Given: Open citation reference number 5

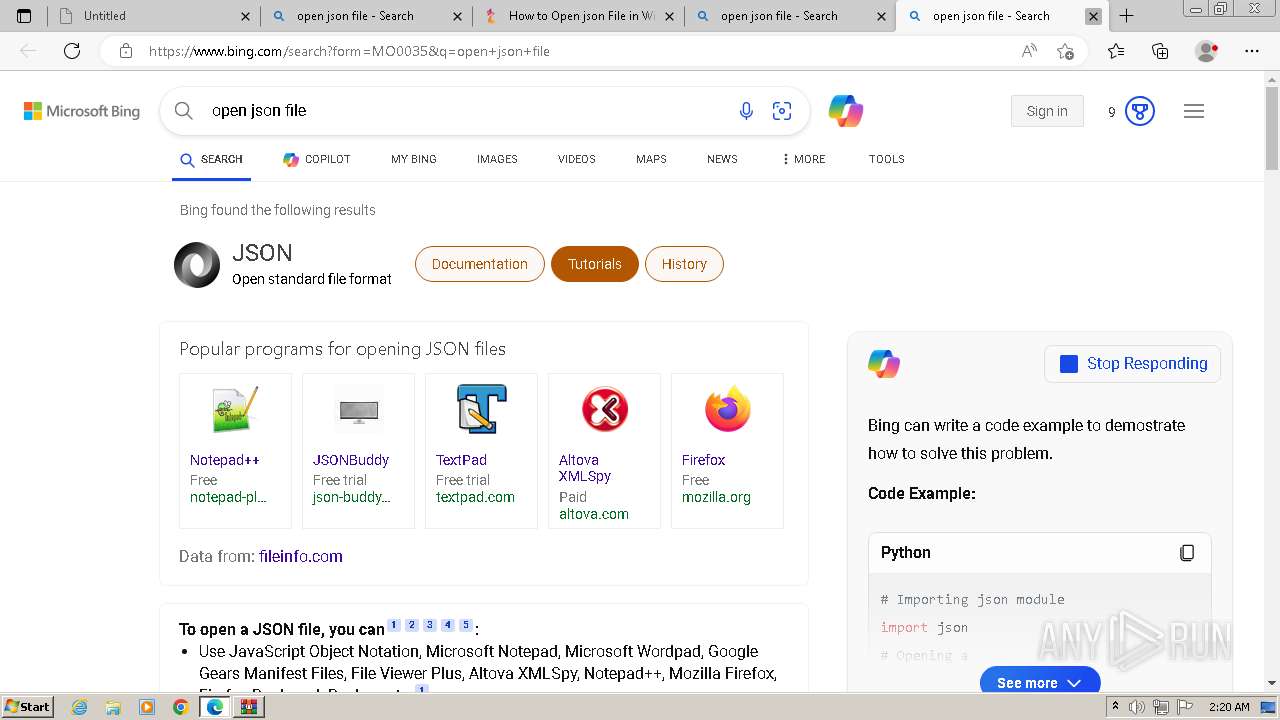Looking at the screenshot, I should coord(465,625).
